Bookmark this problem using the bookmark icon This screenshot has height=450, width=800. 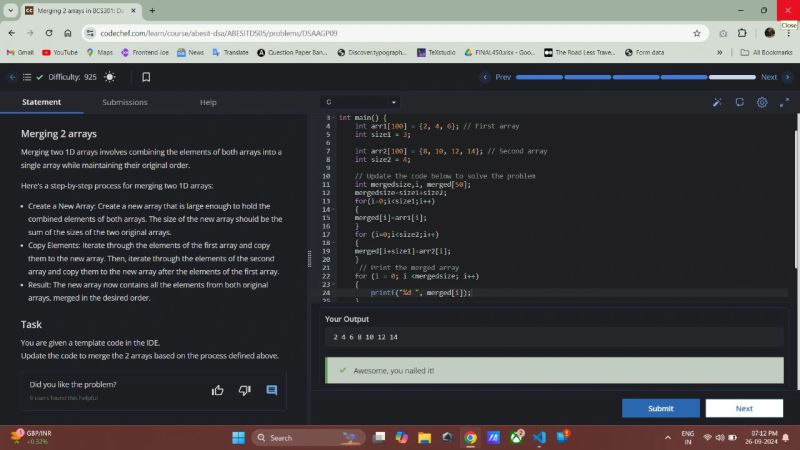click(146, 77)
